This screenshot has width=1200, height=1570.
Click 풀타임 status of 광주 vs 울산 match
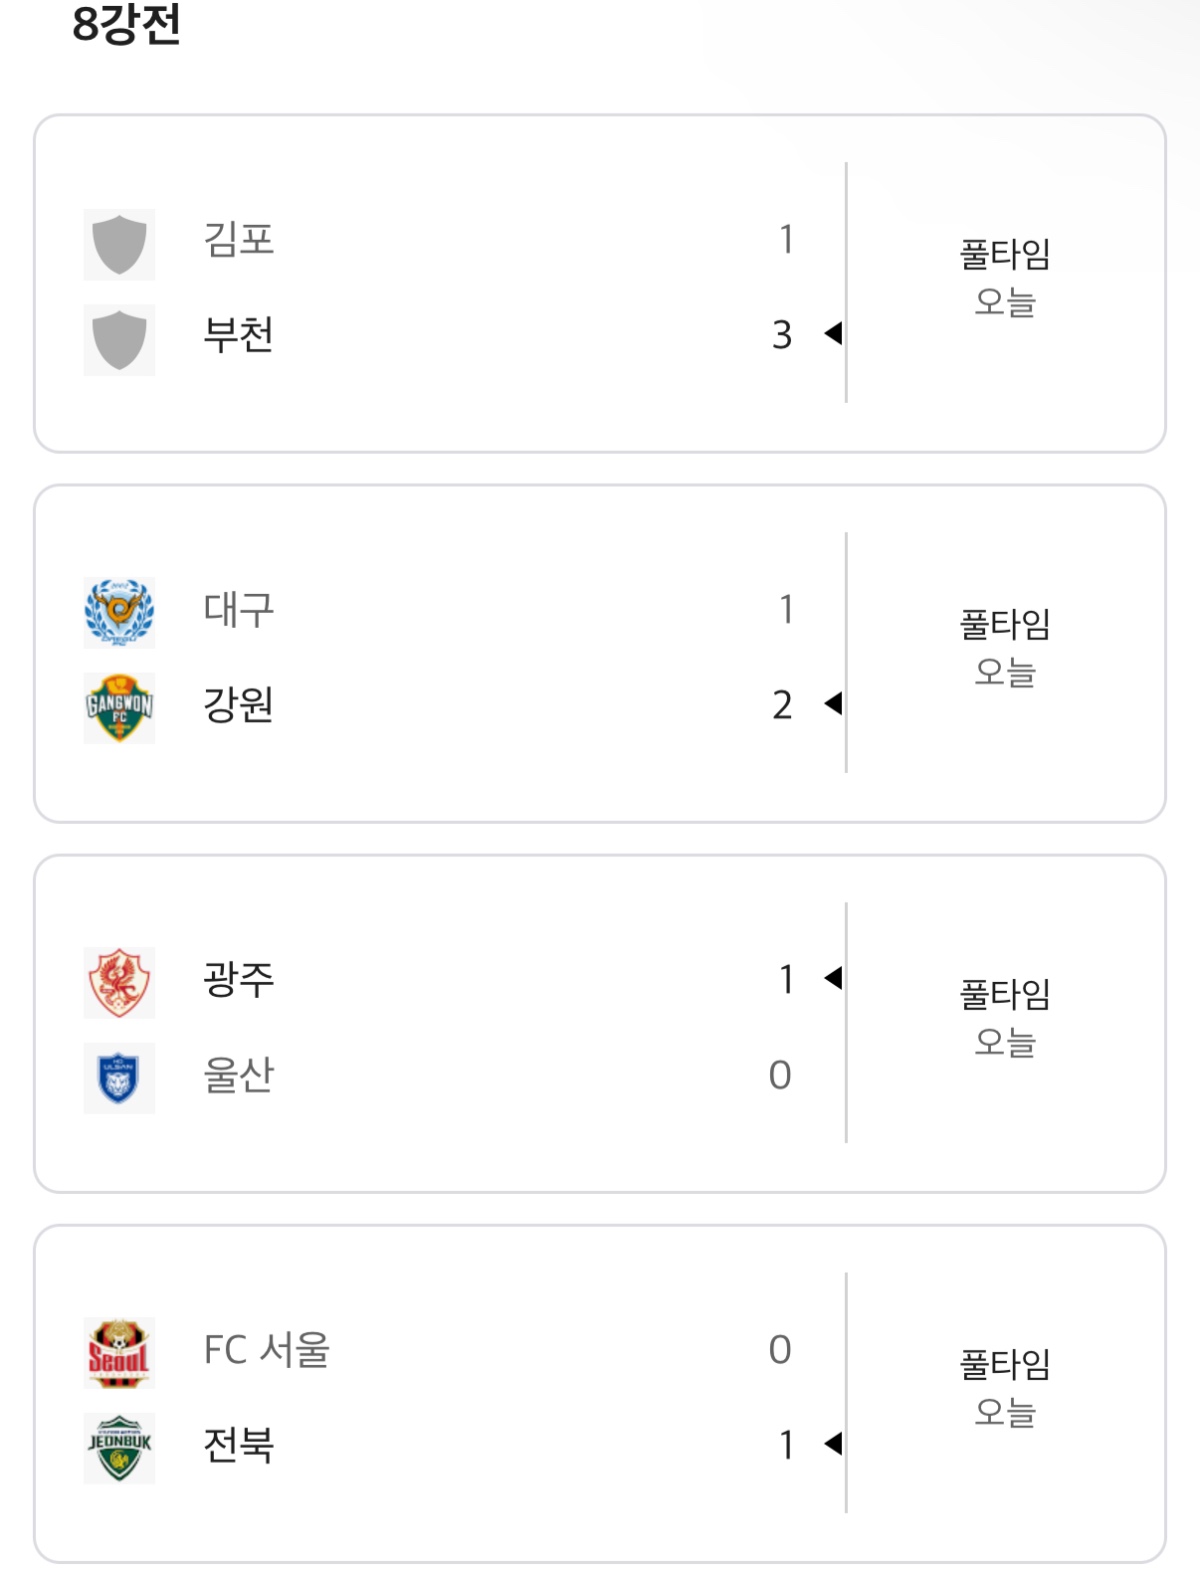click(1005, 994)
